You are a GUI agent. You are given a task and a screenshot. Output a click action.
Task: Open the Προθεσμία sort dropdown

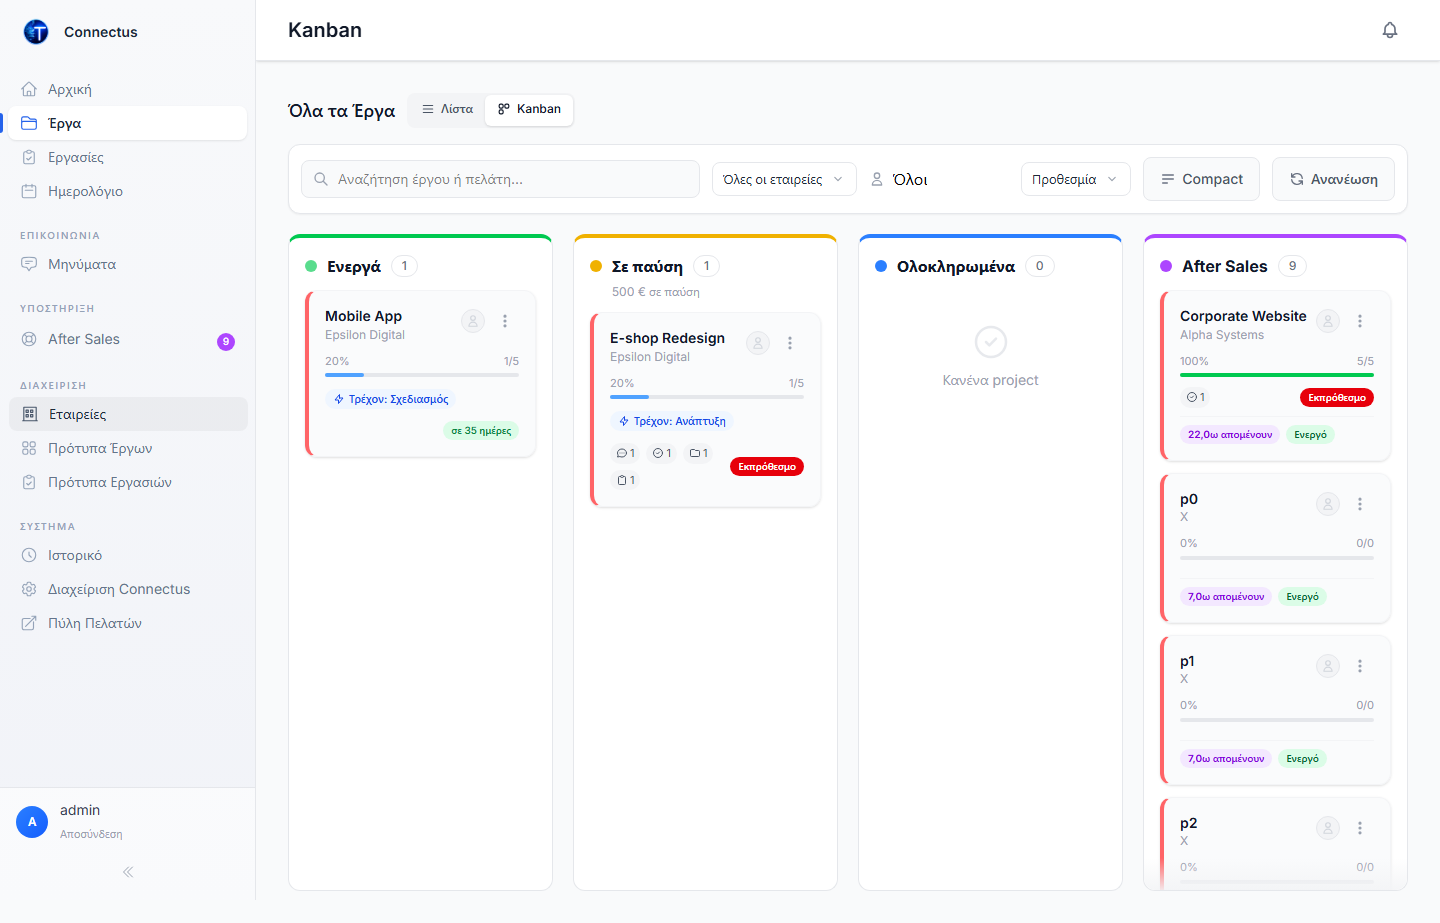pyautogui.click(x=1075, y=179)
